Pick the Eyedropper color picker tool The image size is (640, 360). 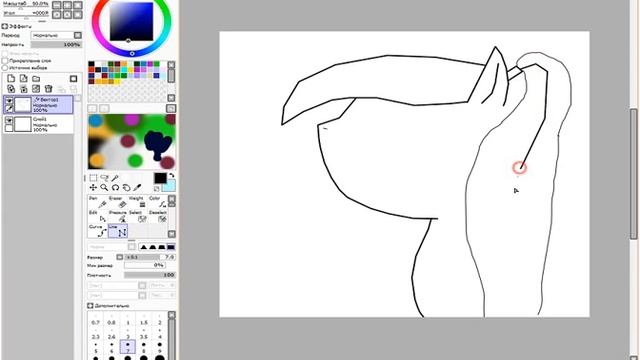coord(137,187)
